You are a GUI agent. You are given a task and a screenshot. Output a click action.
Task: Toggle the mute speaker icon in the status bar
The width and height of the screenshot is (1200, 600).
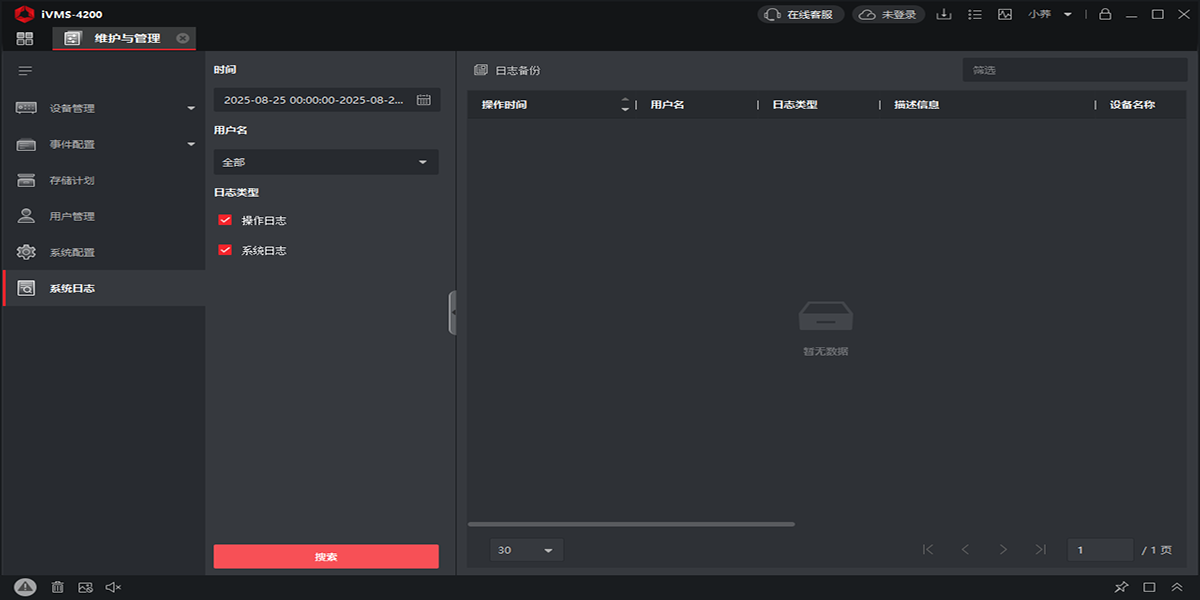(x=113, y=587)
